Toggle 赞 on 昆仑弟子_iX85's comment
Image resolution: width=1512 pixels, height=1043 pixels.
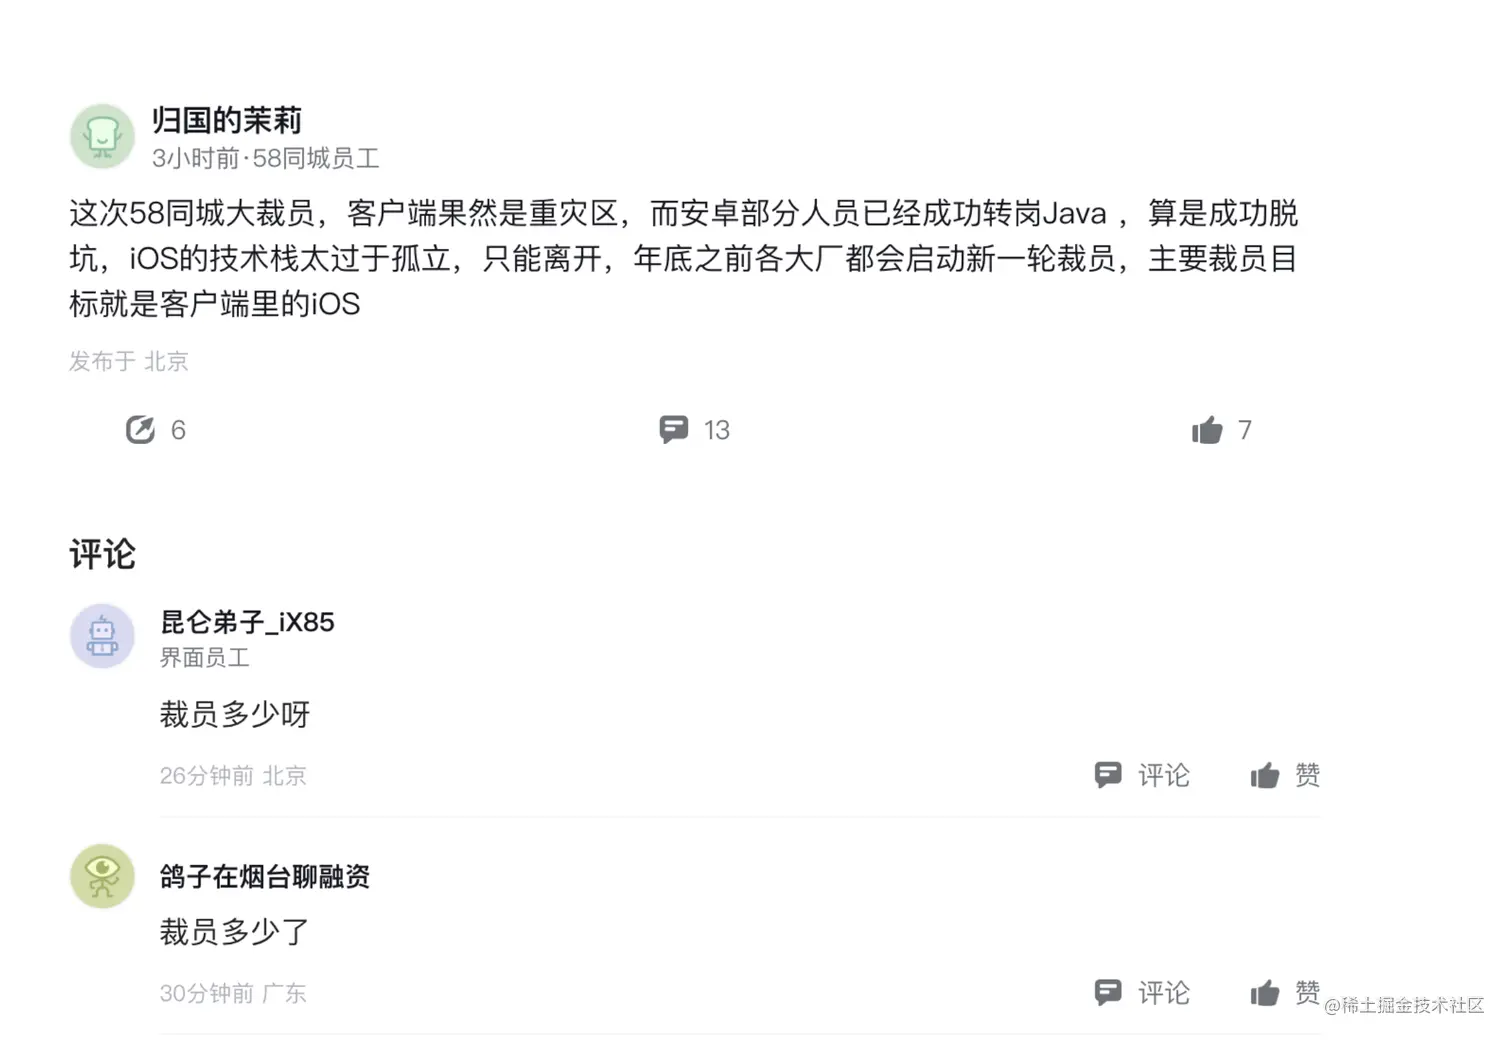[x=1308, y=775]
